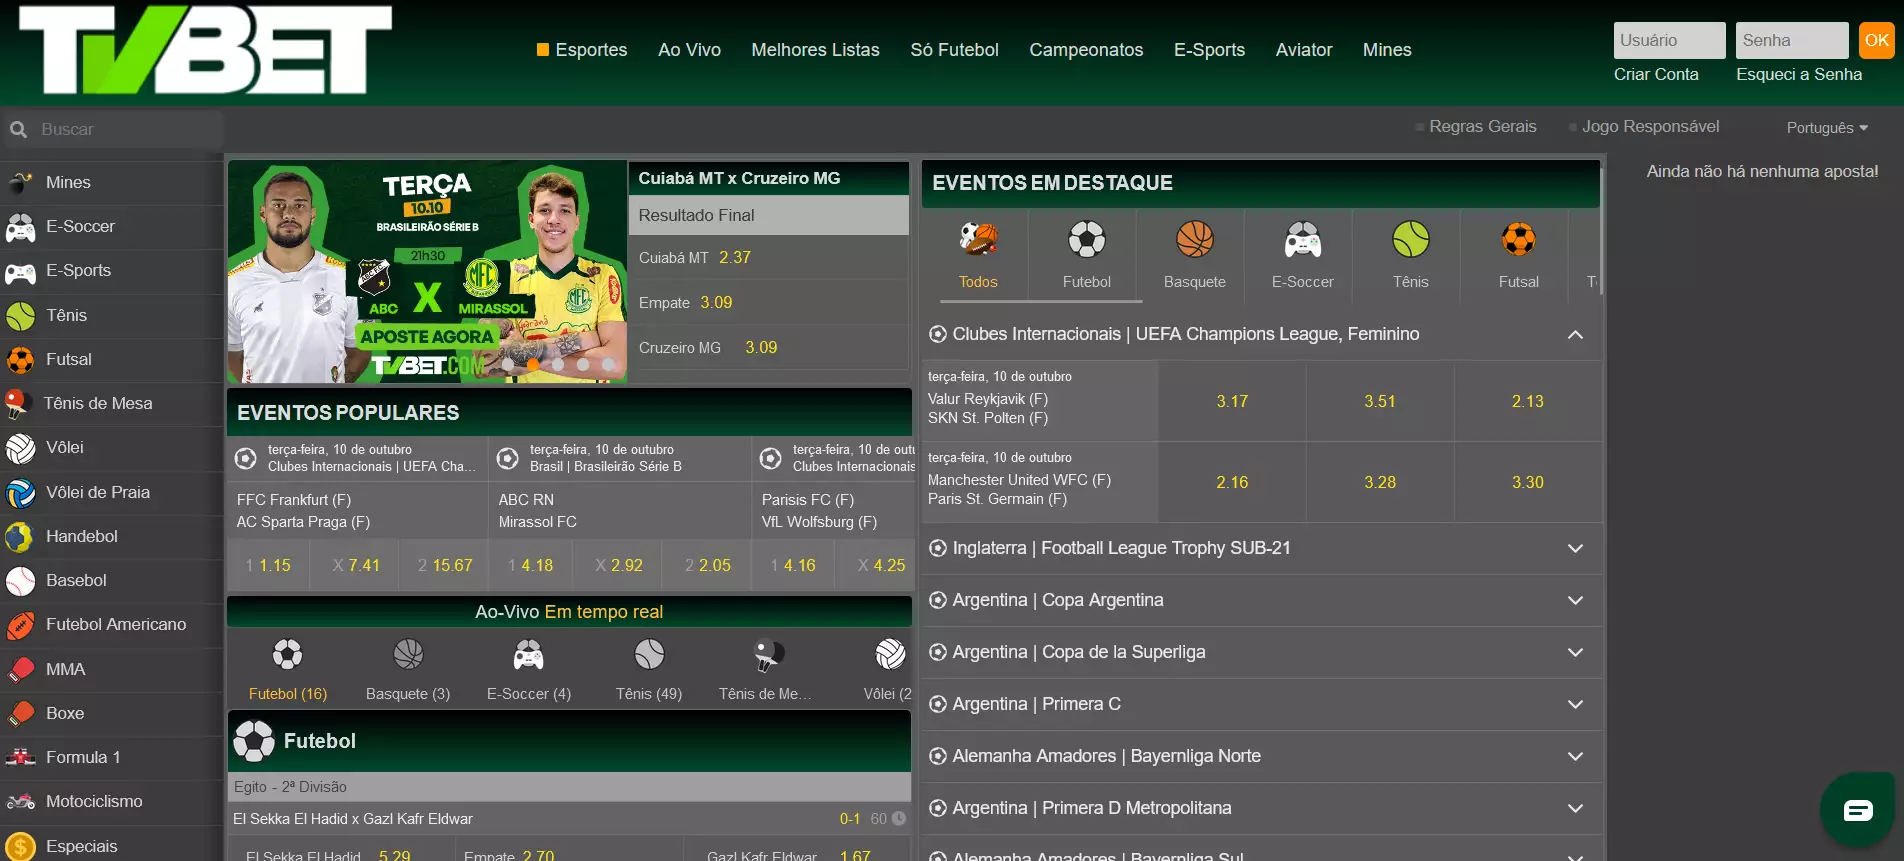Select Basebol icon in sidebar
The image size is (1904, 861).
tap(20, 581)
